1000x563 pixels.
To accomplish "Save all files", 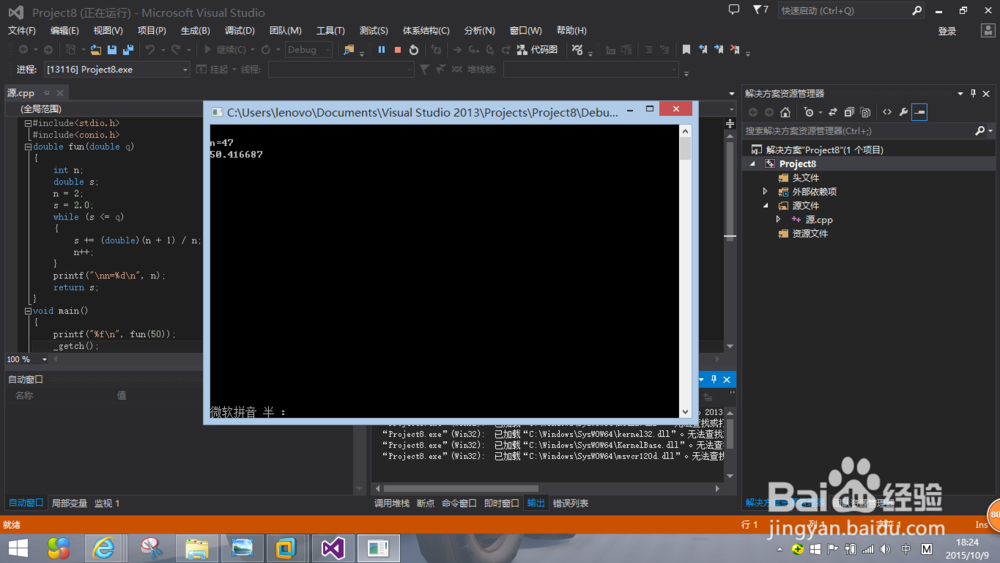I will (x=128, y=50).
